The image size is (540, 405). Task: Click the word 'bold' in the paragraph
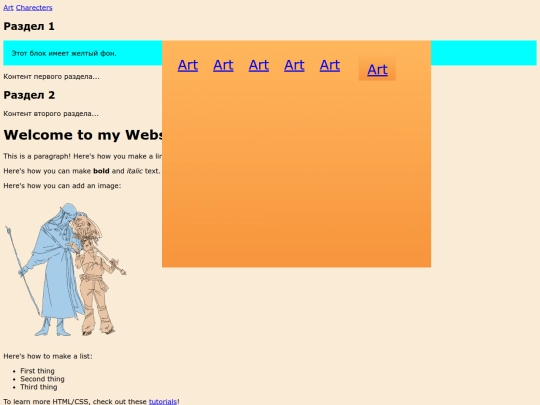click(x=101, y=171)
